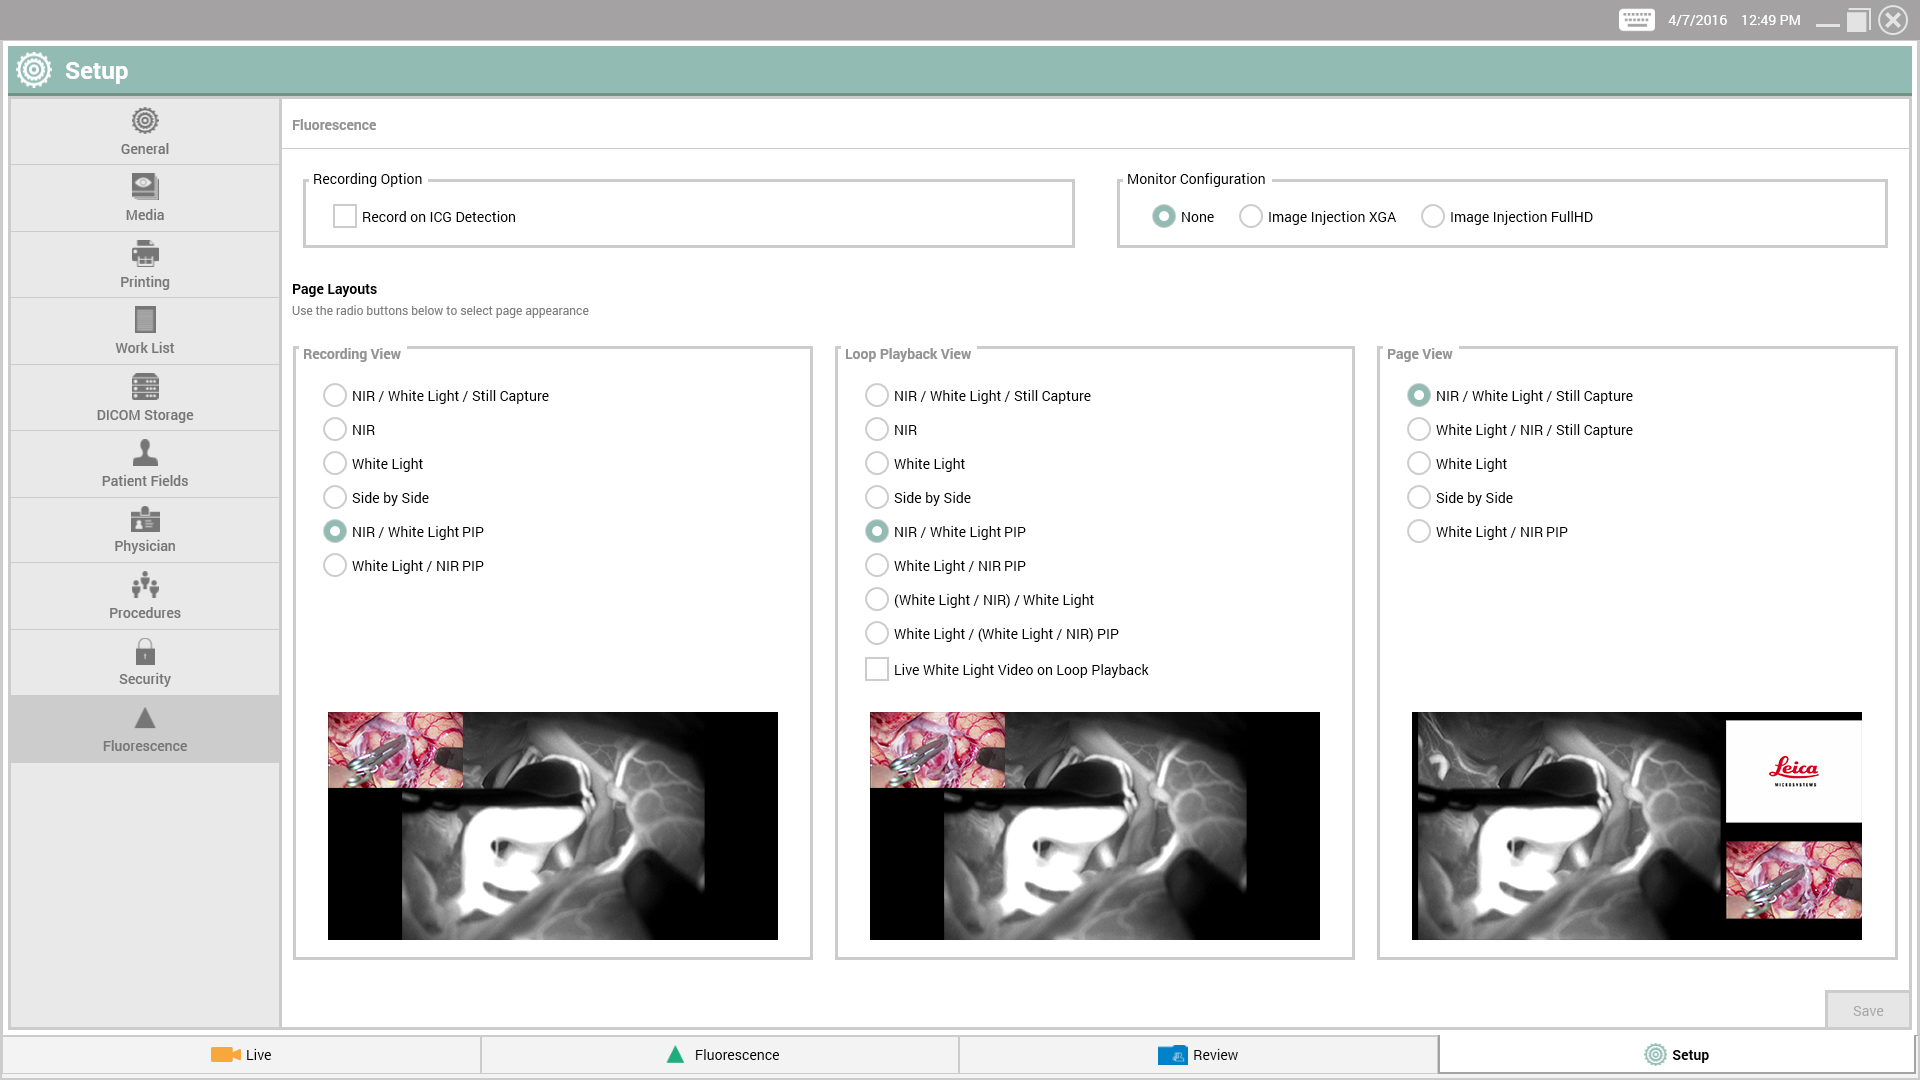The image size is (1920, 1080).
Task: Enable Record on ICG Detection
Action: pyautogui.click(x=345, y=216)
